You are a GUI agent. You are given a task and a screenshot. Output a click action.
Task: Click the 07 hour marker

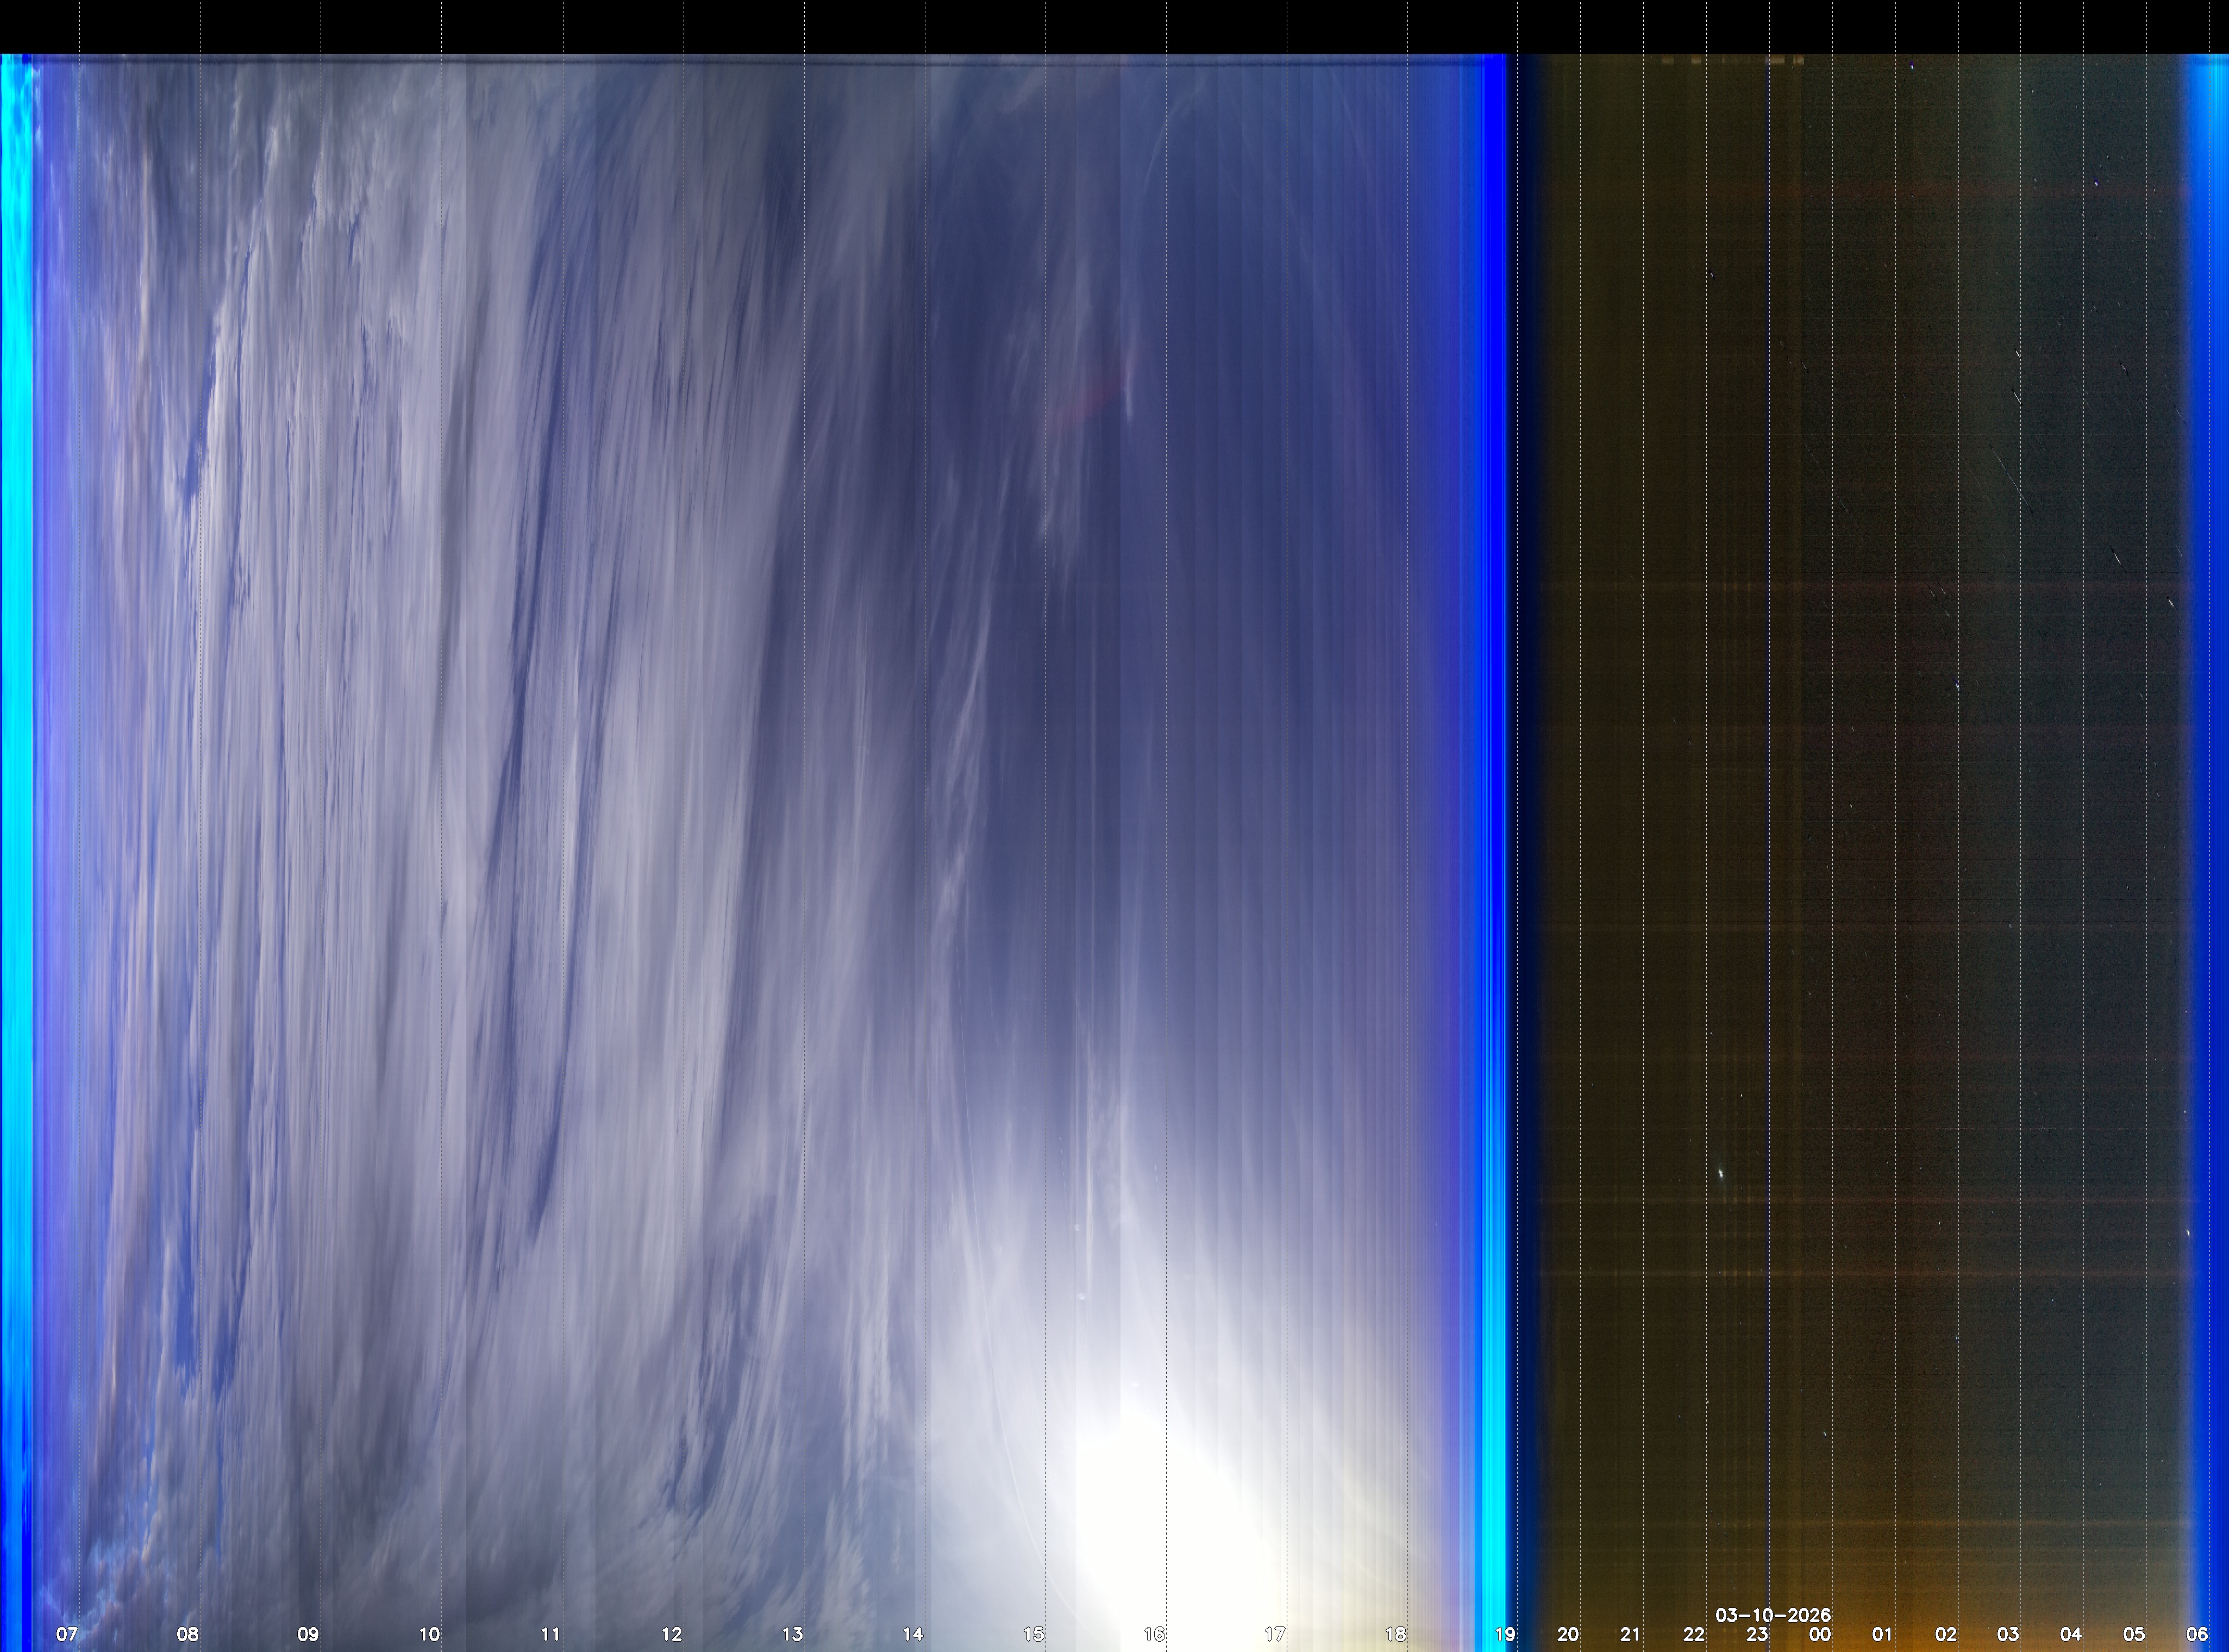pyautogui.click(x=66, y=1634)
